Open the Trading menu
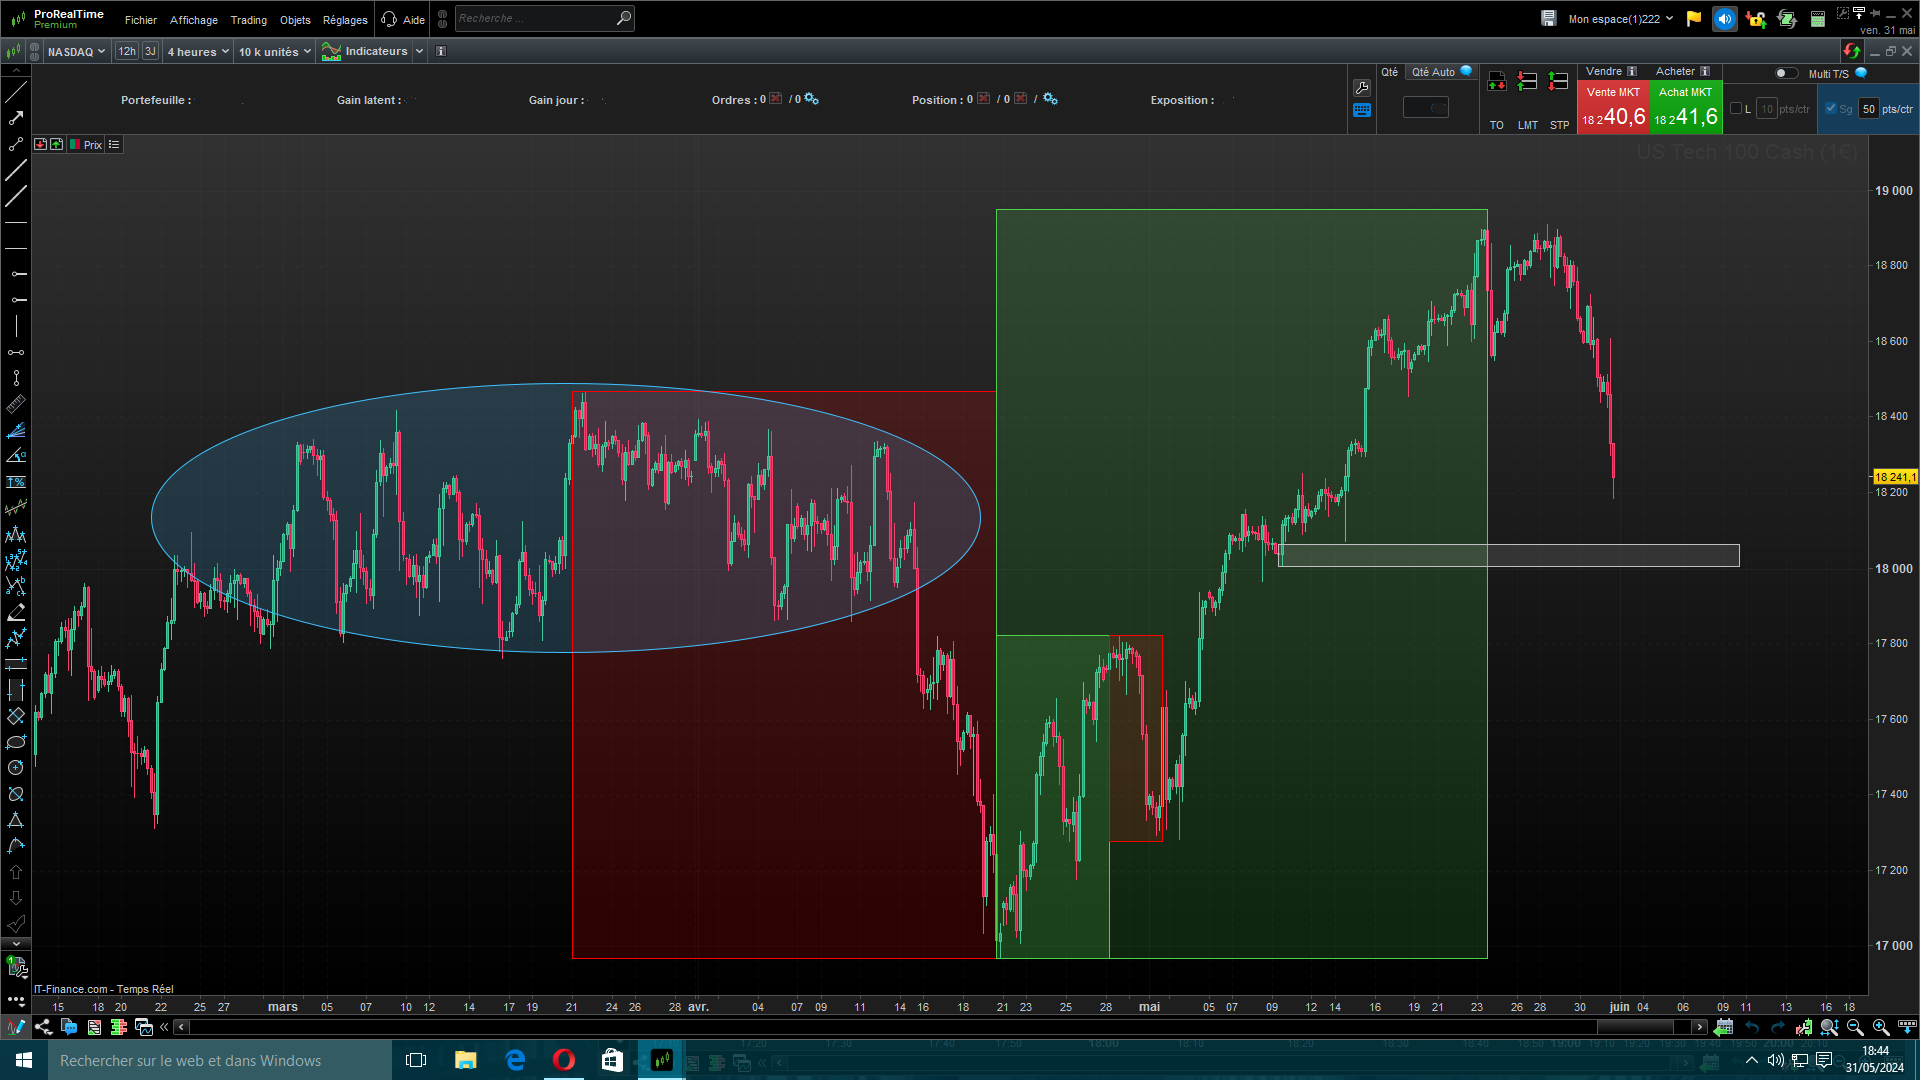 248,20
